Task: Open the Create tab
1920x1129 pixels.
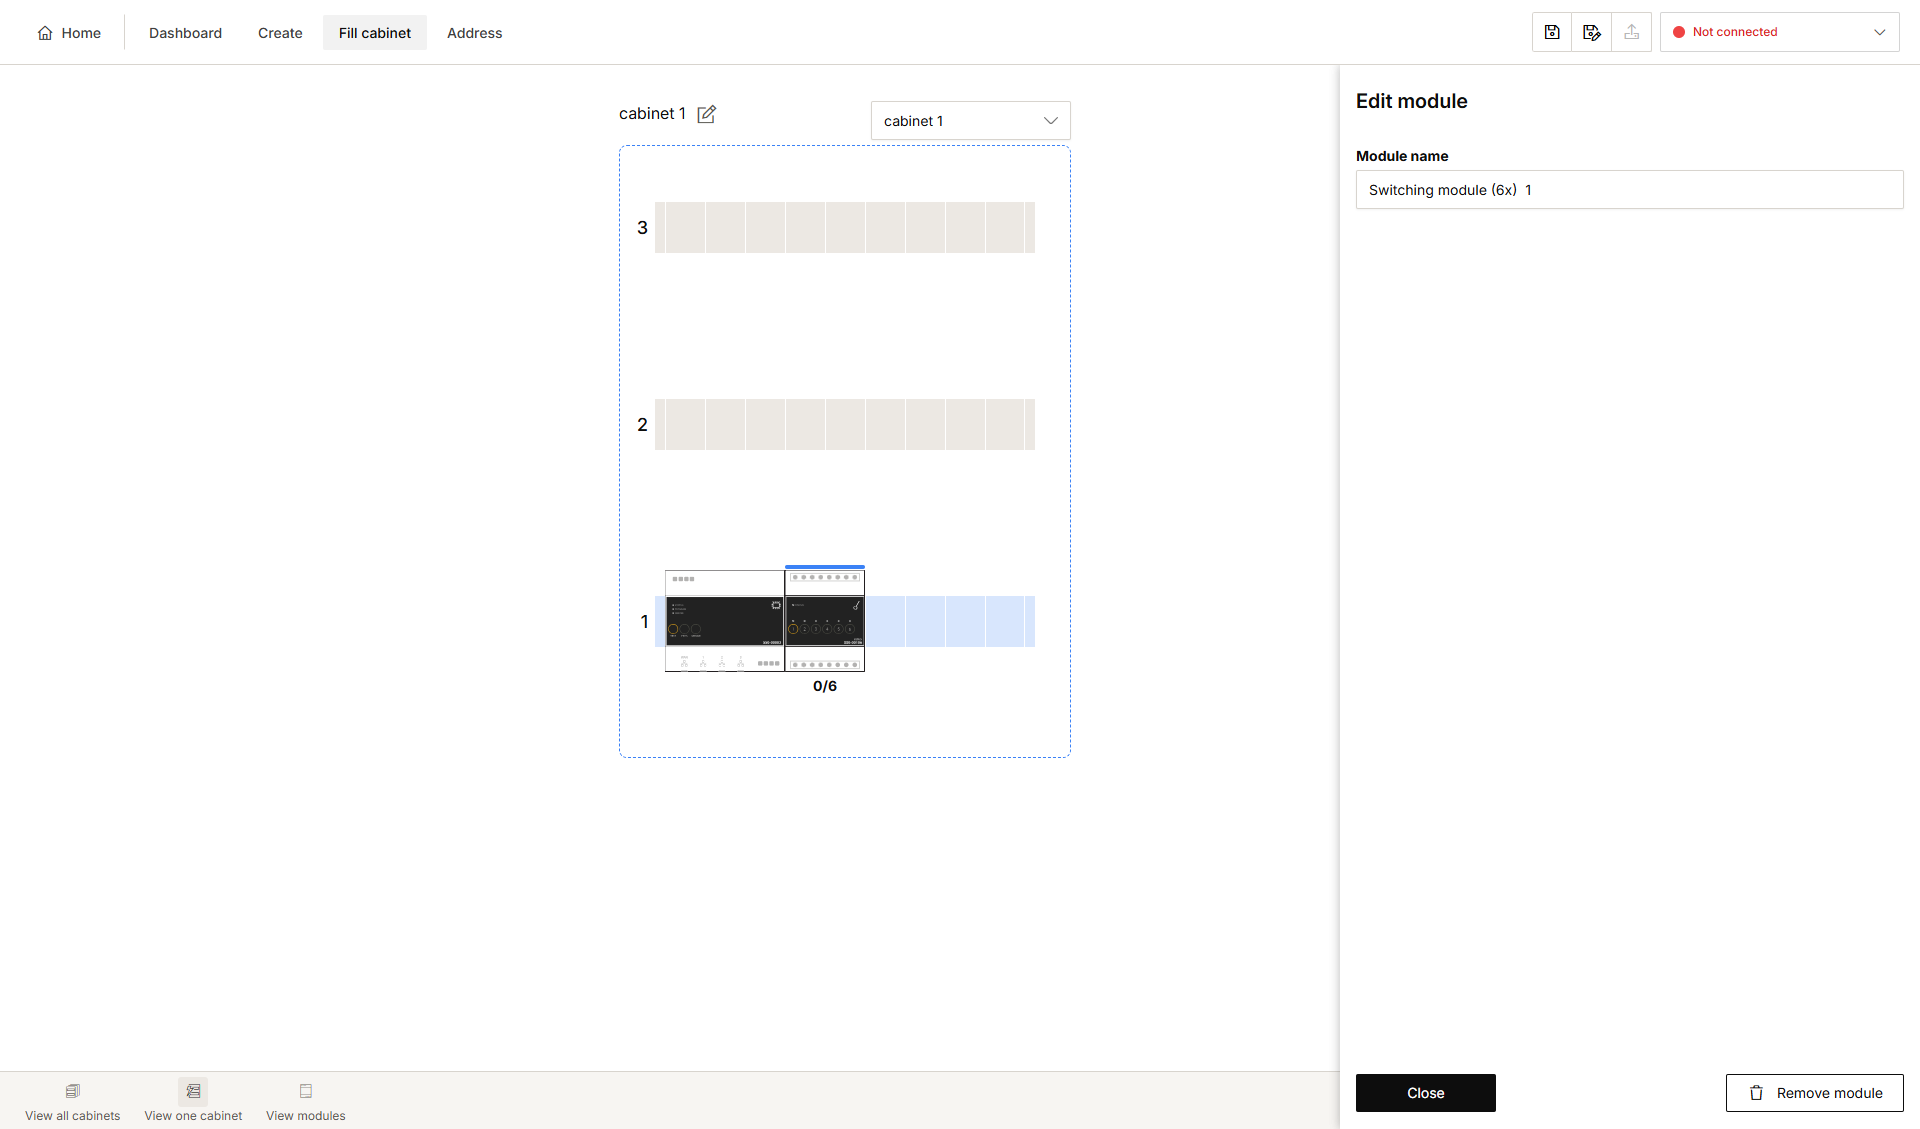Action: [280, 33]
